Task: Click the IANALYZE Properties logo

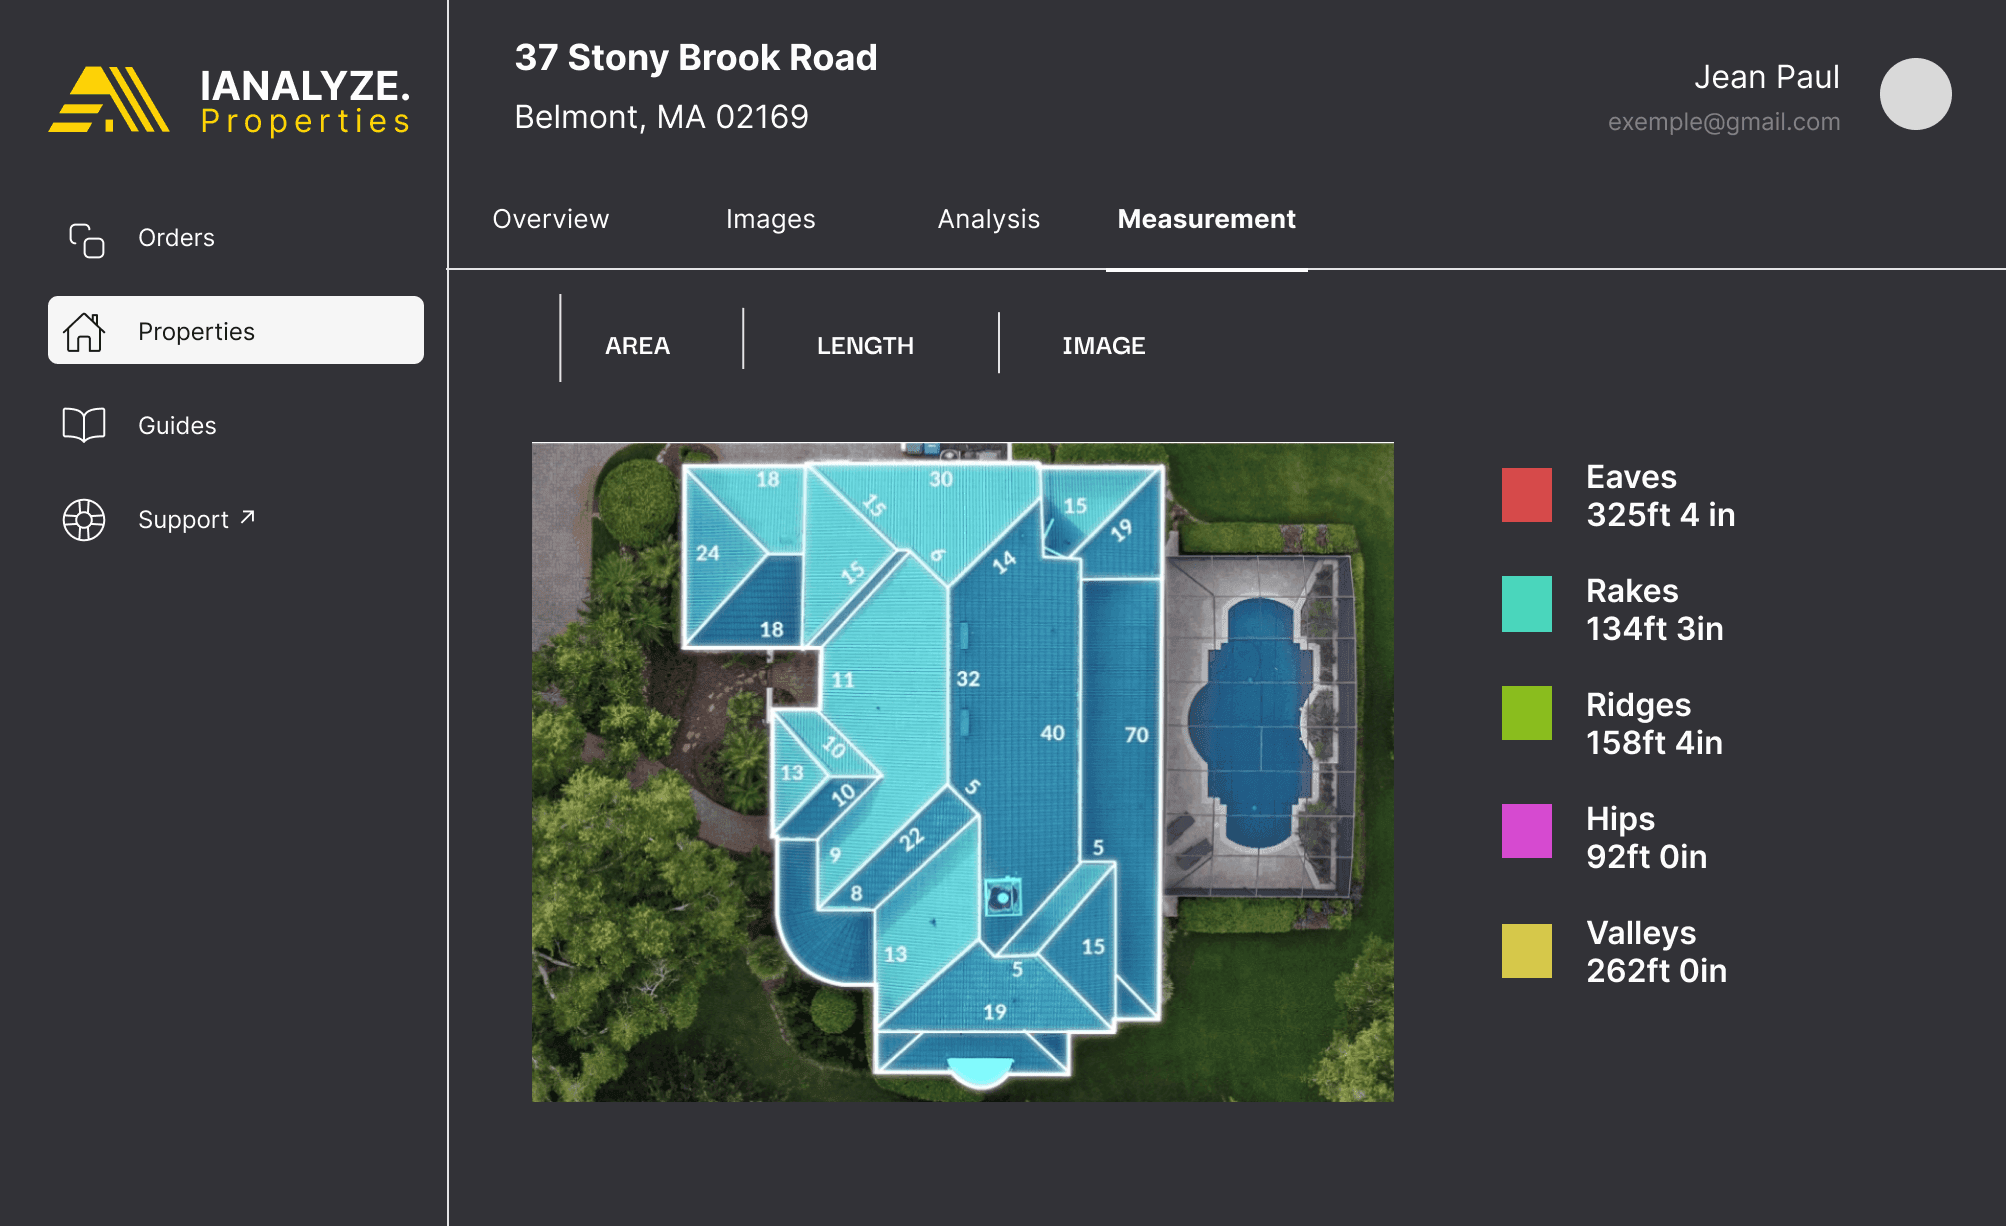Action: point(229,99)
